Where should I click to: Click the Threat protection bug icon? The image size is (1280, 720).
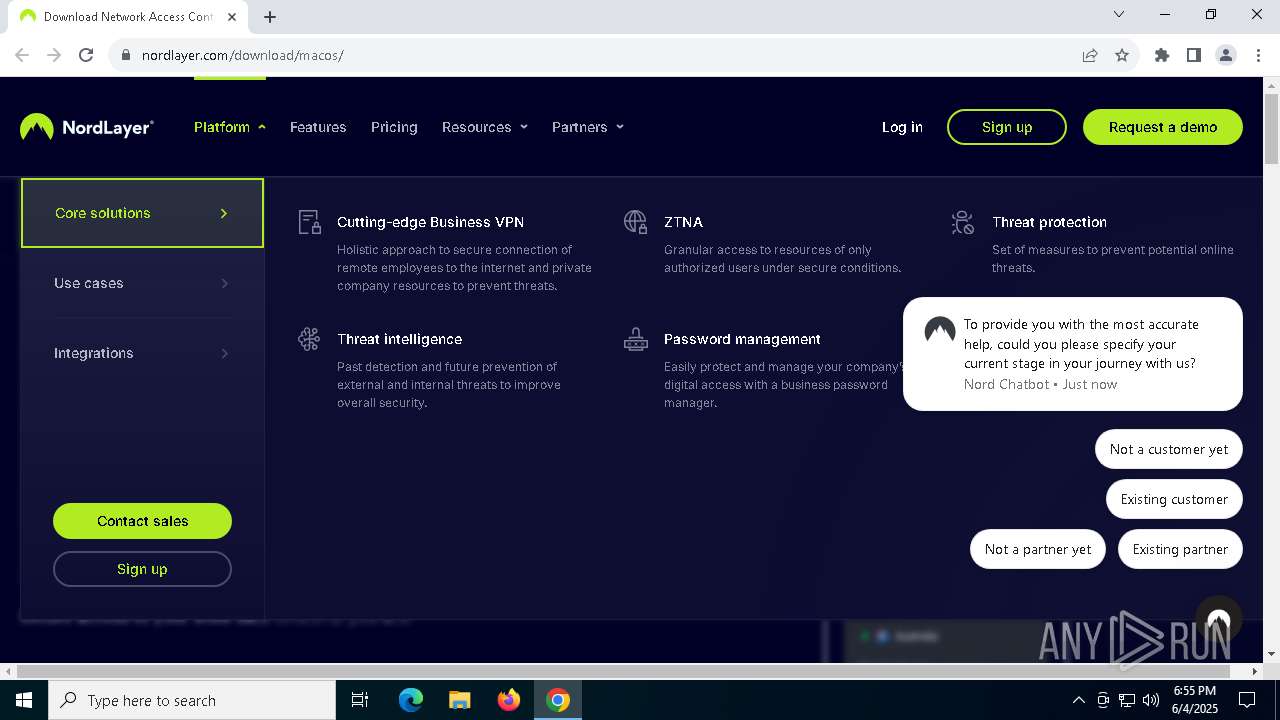click(x=963, y=222)
